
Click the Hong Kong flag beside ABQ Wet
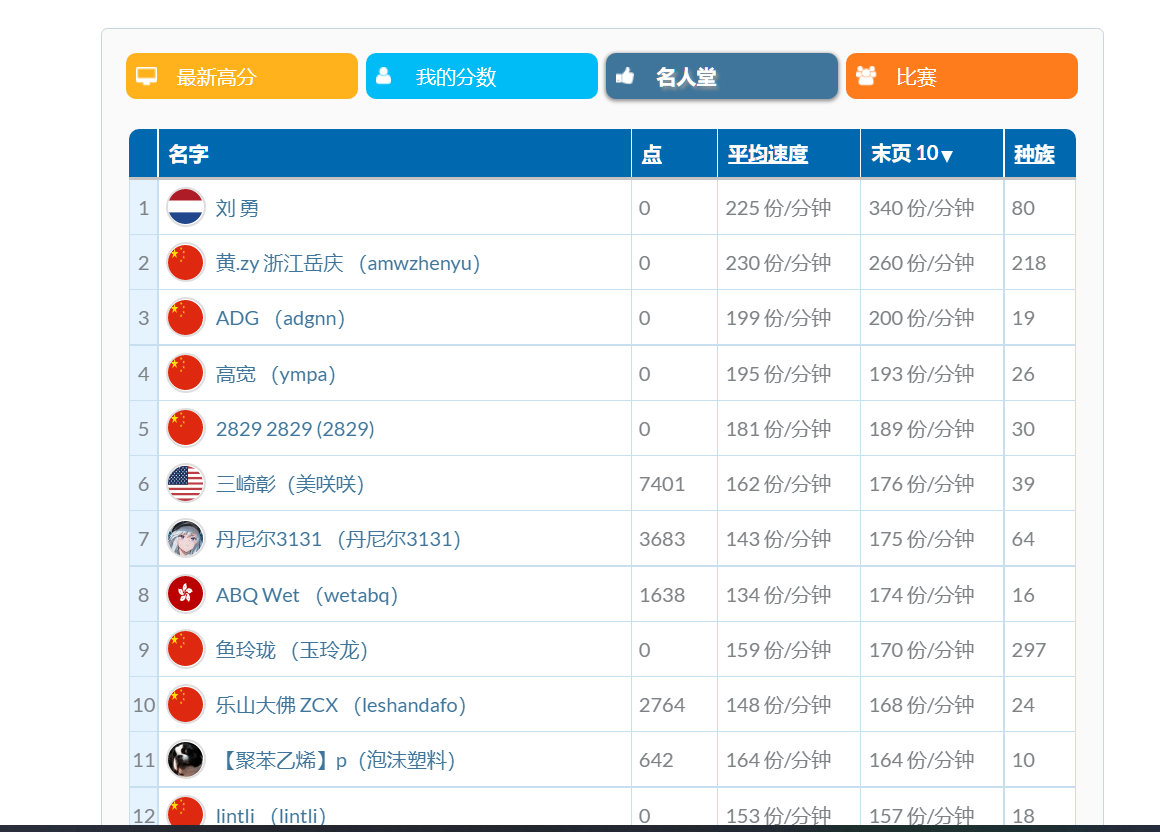pos(185,594)
